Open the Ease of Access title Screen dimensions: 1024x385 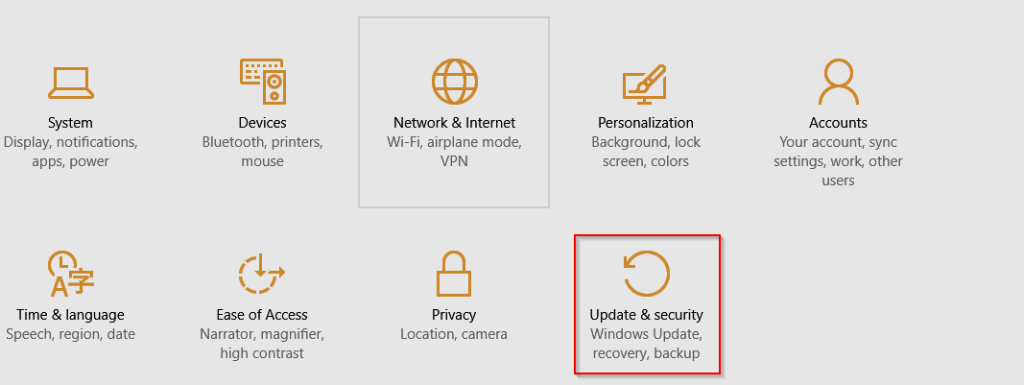pyautogui.click(x=262, y=315)
